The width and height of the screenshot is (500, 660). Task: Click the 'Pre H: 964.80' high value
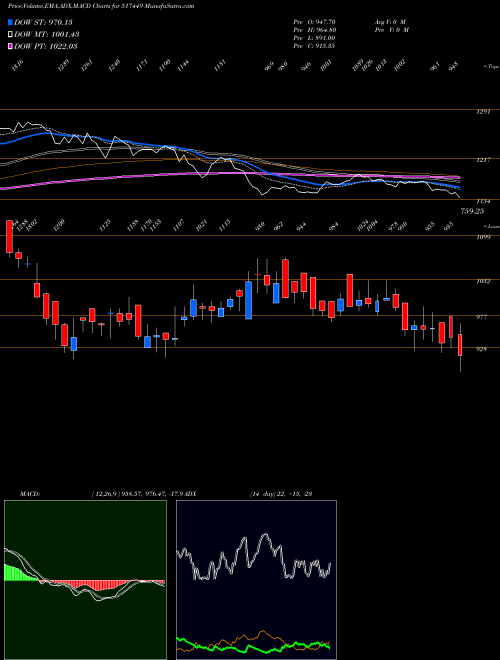coord(314,30)
